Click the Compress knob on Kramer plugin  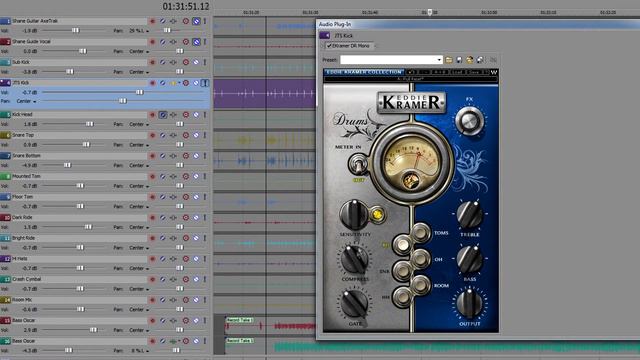coord(354,259)
